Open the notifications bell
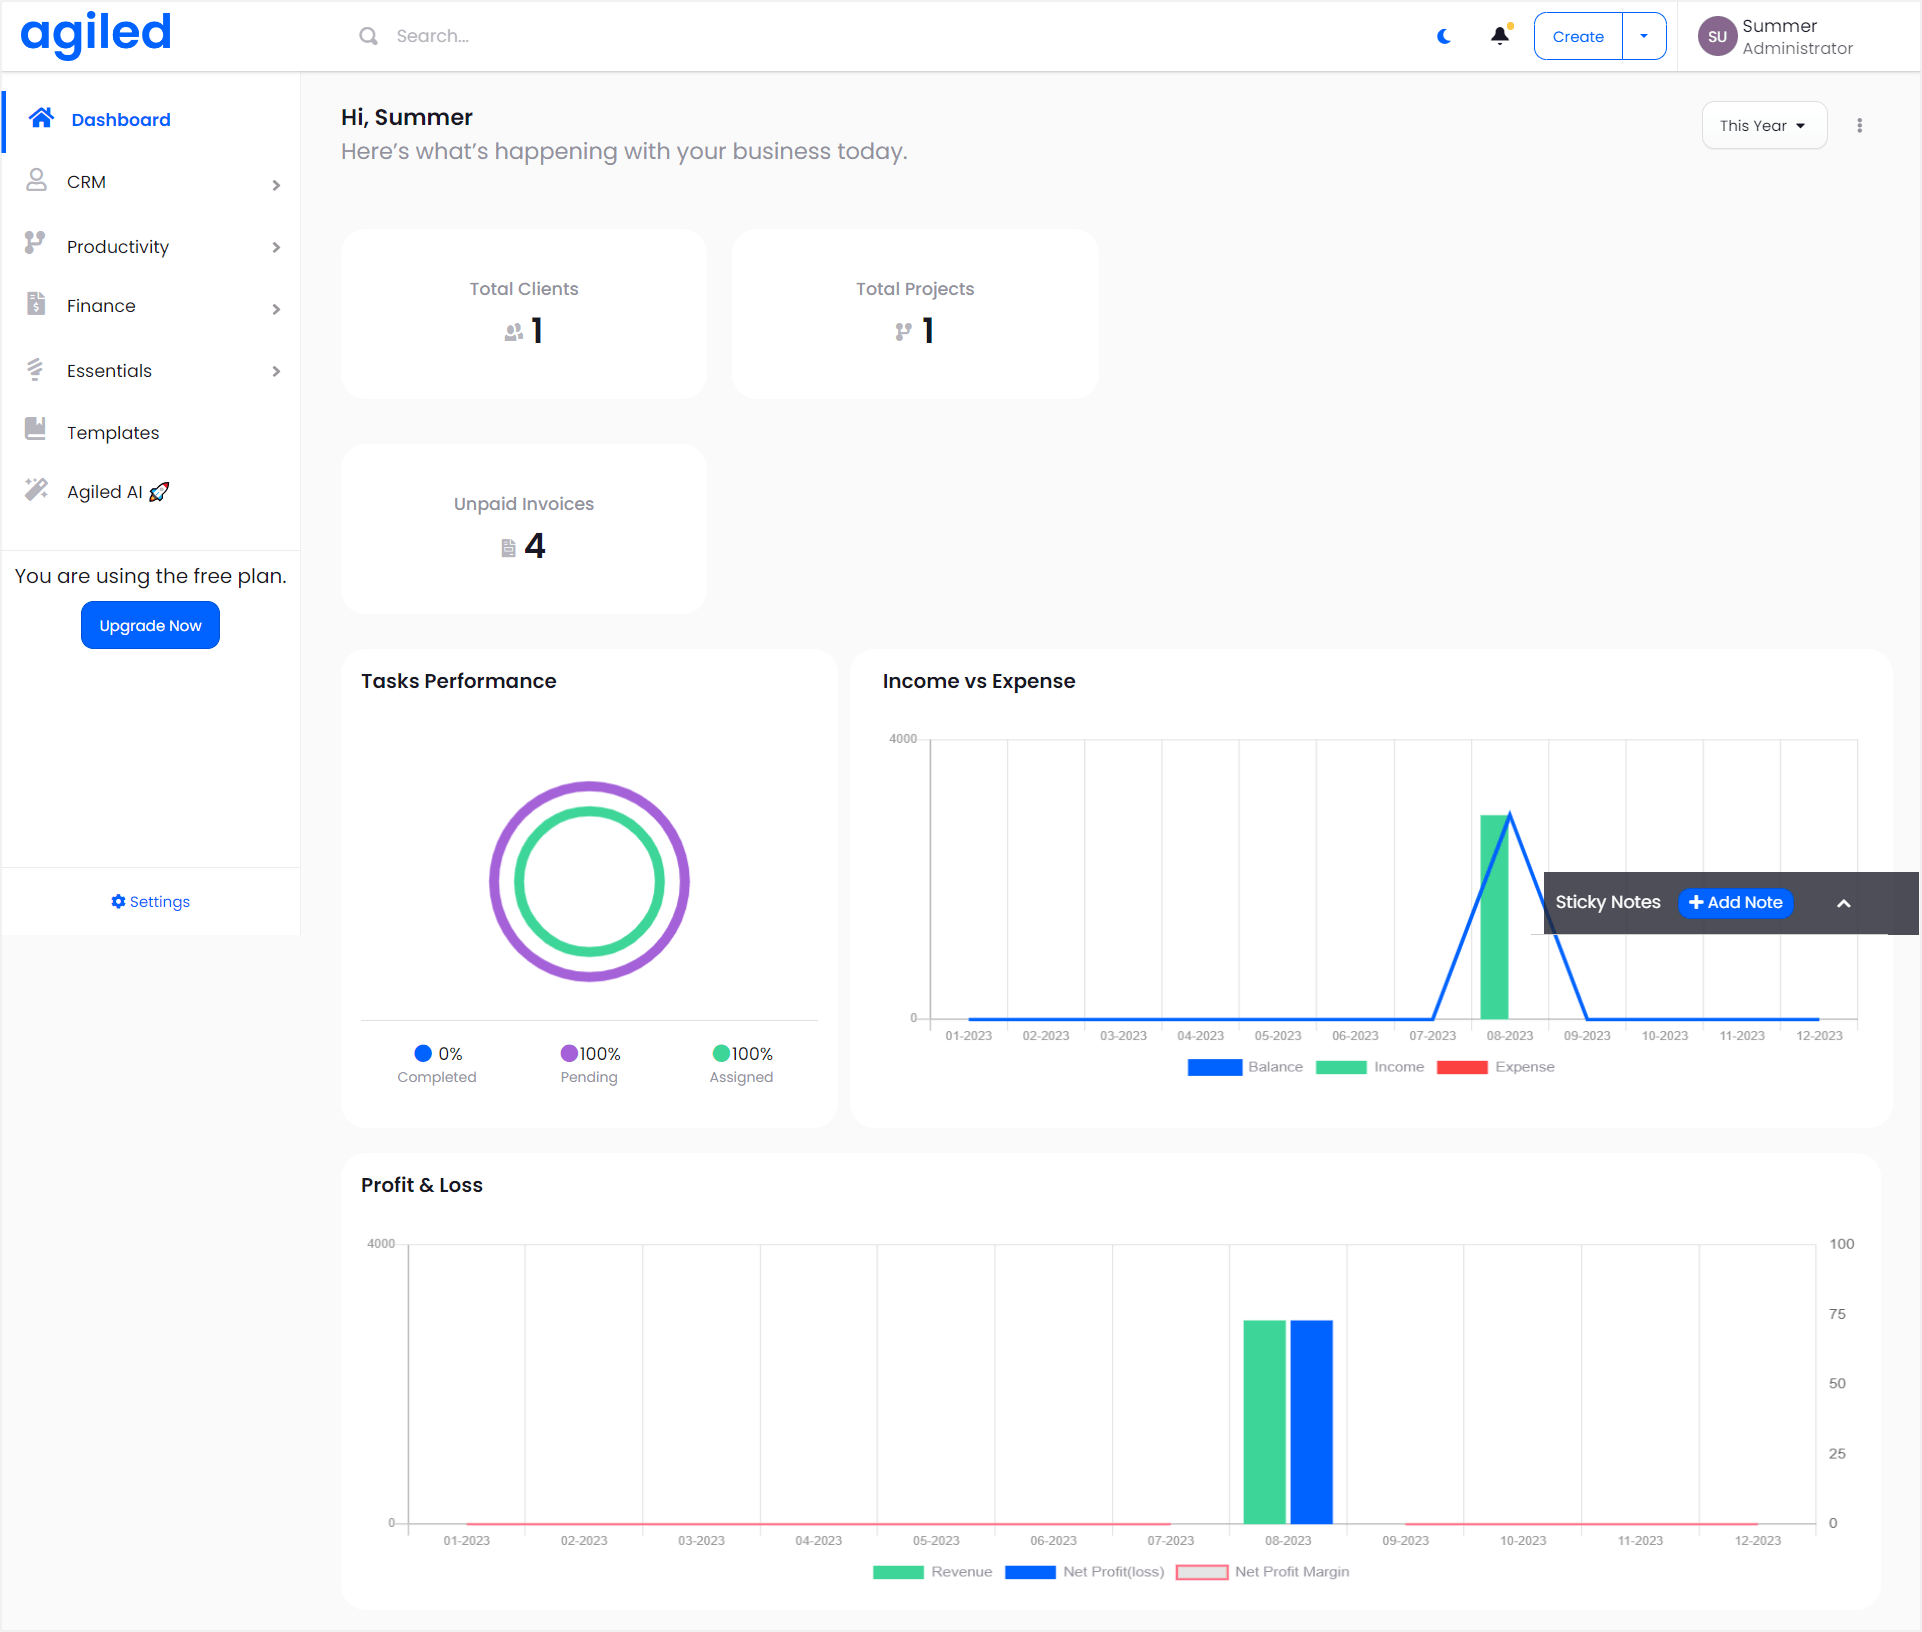 [1500, 36]
